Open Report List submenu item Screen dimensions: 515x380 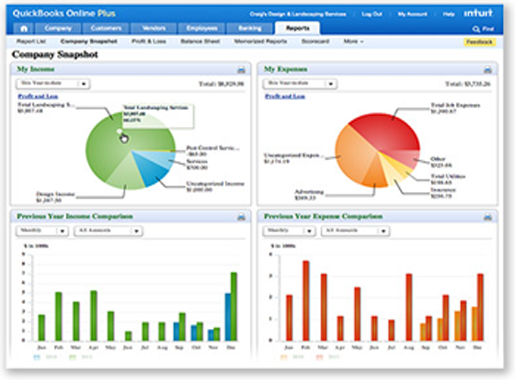click(x=31, y=41)
